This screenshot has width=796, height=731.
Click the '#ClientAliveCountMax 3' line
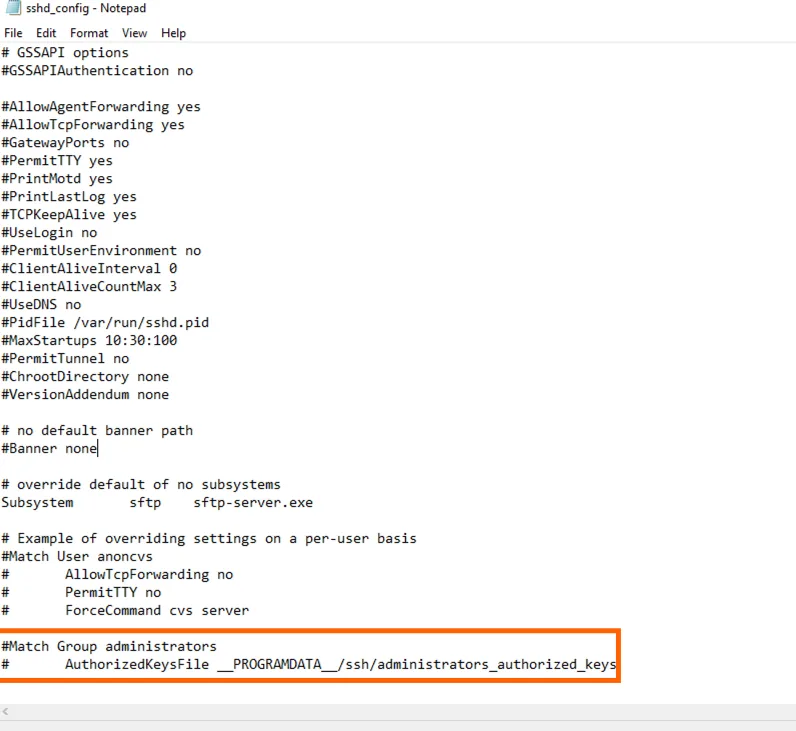tap(89, 287)
